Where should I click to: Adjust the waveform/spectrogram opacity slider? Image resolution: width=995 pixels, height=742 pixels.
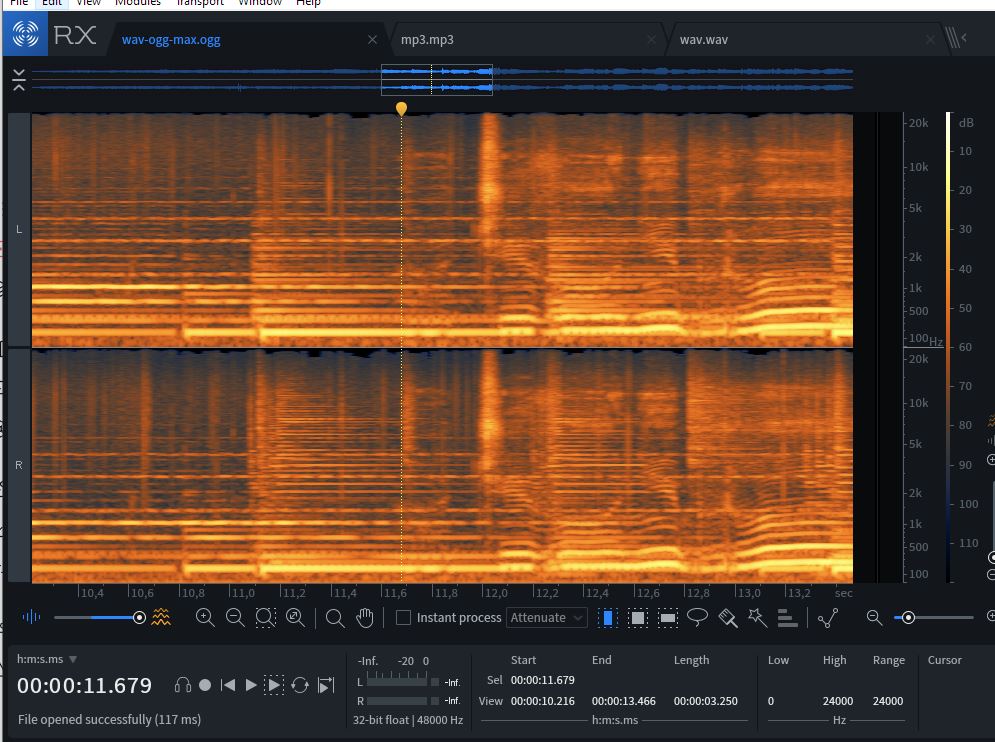[x=139, y=618]
